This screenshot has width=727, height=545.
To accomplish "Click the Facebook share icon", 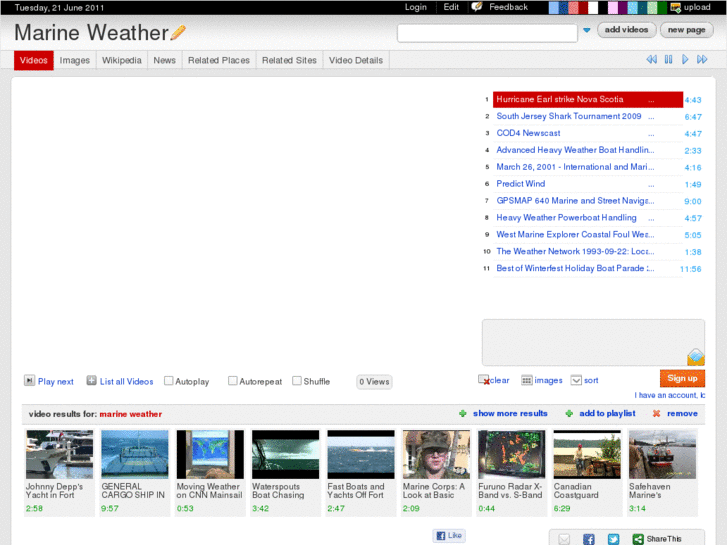I will 588,539.
